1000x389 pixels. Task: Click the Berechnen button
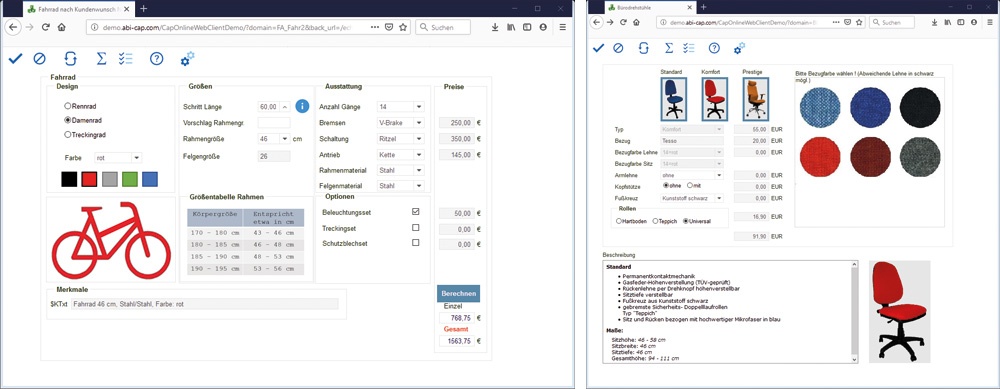(459, 293)
